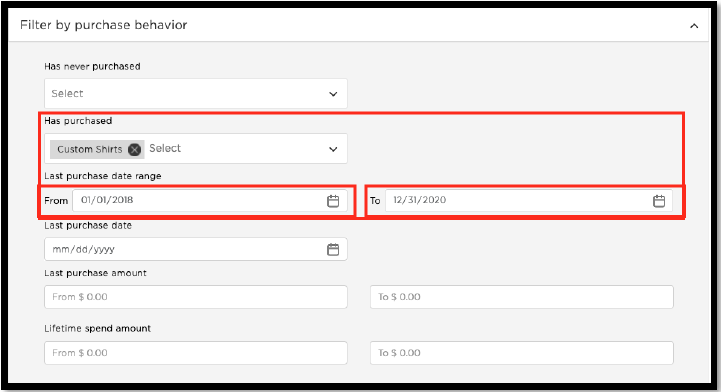Viewport: 721px width, 392px height.
Task: Open calendar for Last purchase date field
Action: point(333,249)
